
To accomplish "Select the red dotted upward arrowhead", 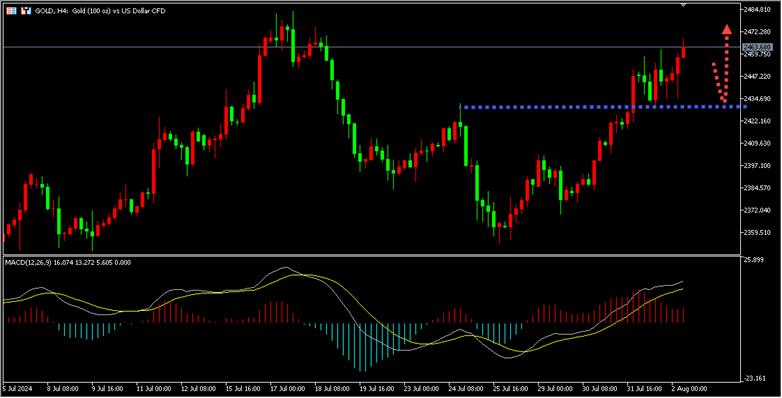I will tap(727, 29).
